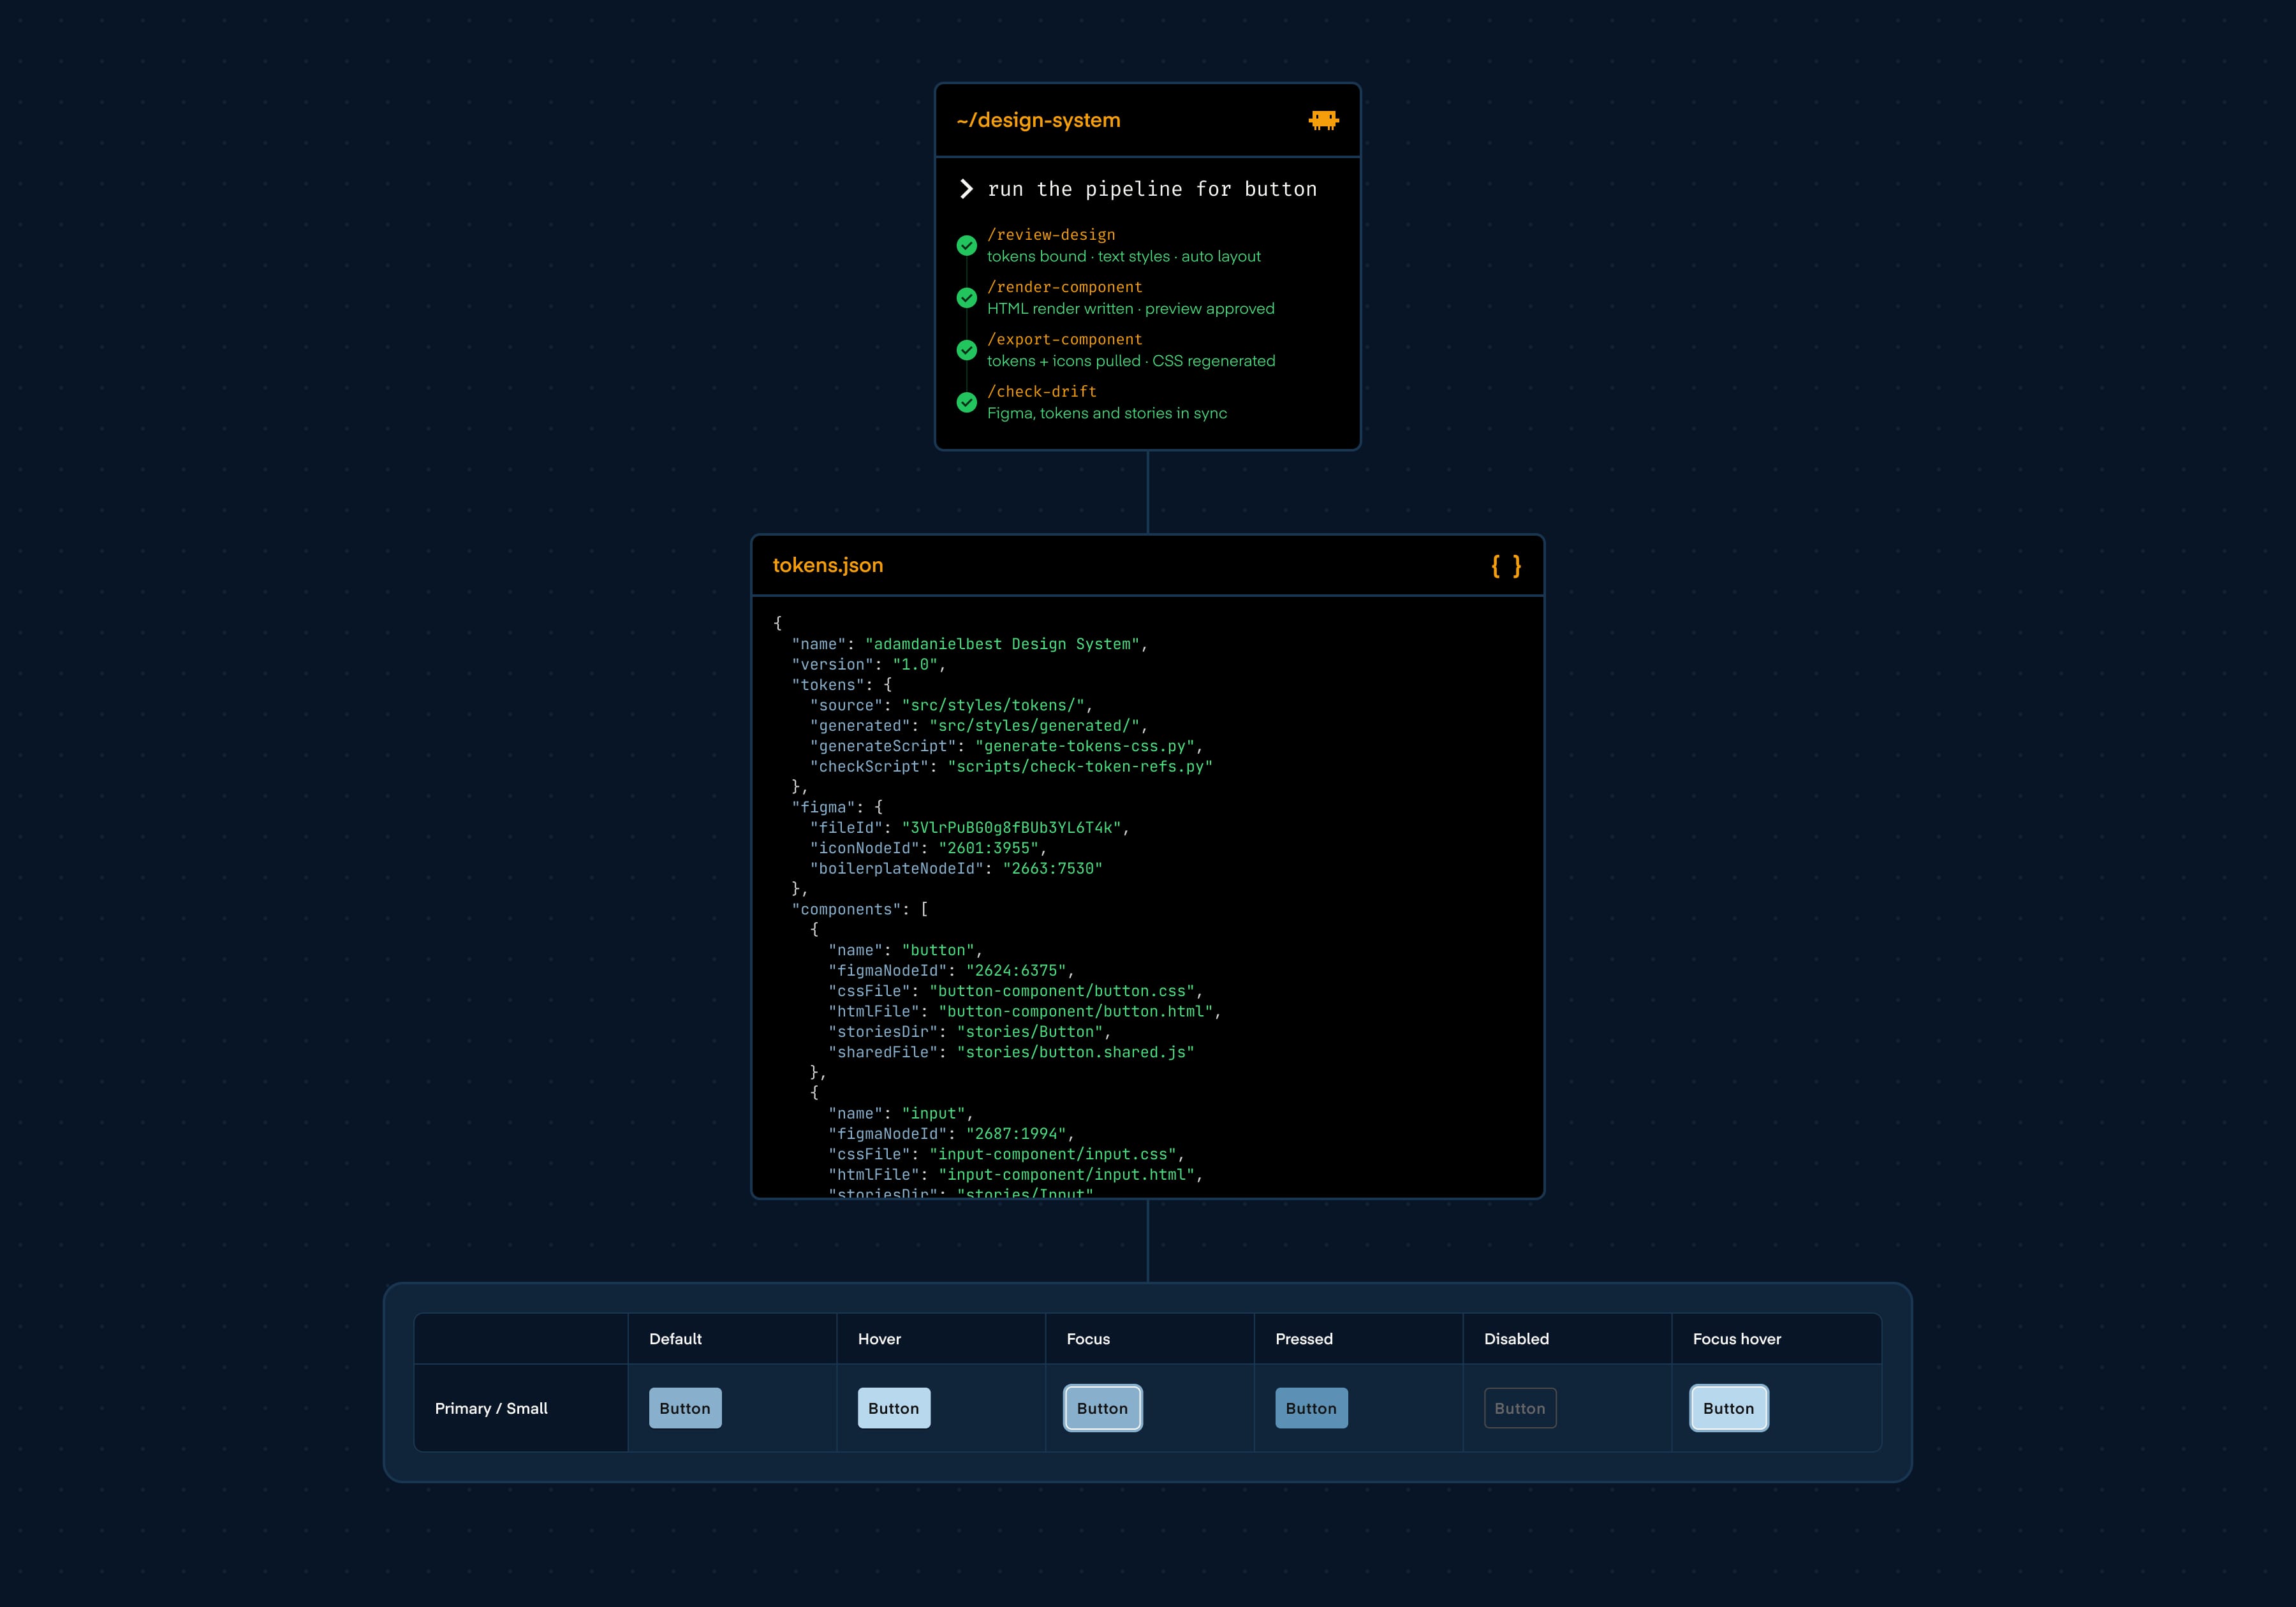Click the prompt chevron before 'run the pipeline'
The width and height of the screenshot is (2296, 1607).
tap(966, 189)
